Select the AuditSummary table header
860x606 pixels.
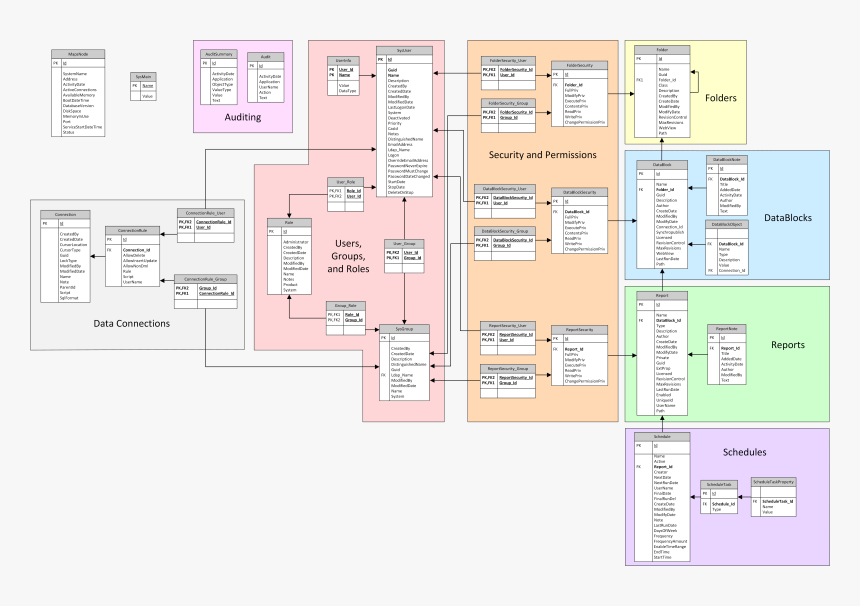[219, 54]
